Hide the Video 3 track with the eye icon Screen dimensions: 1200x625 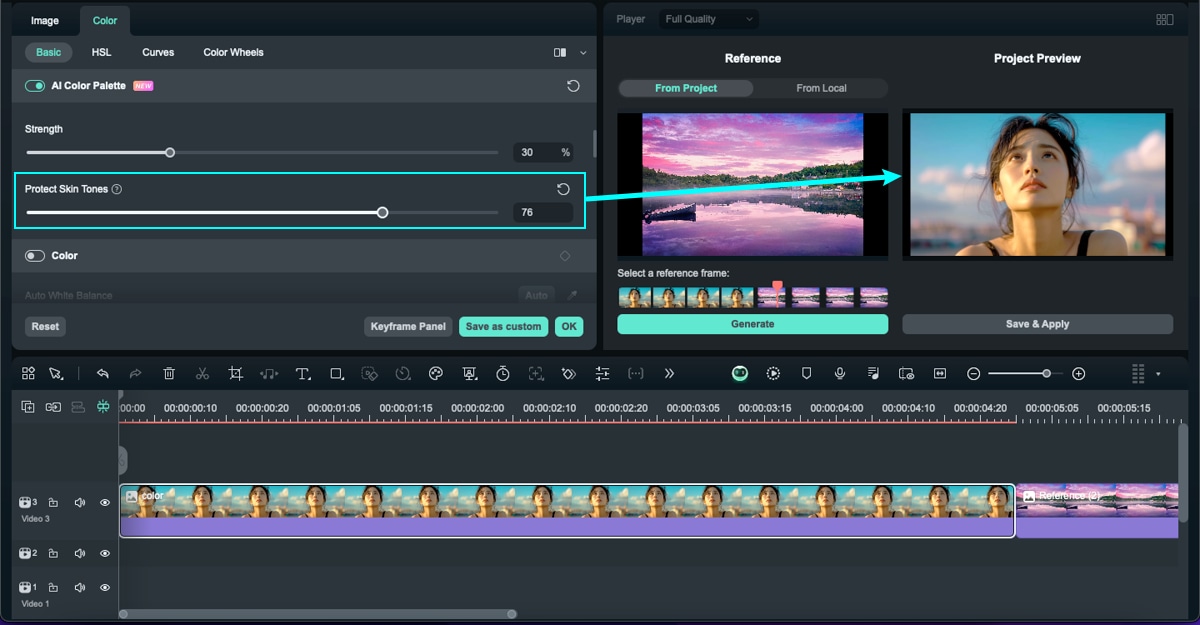[x=105, y=503]
